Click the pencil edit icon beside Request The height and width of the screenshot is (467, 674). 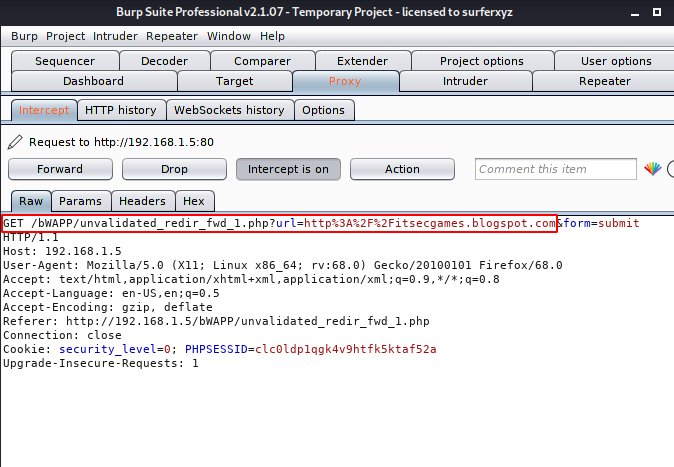(x=15, y=142)
